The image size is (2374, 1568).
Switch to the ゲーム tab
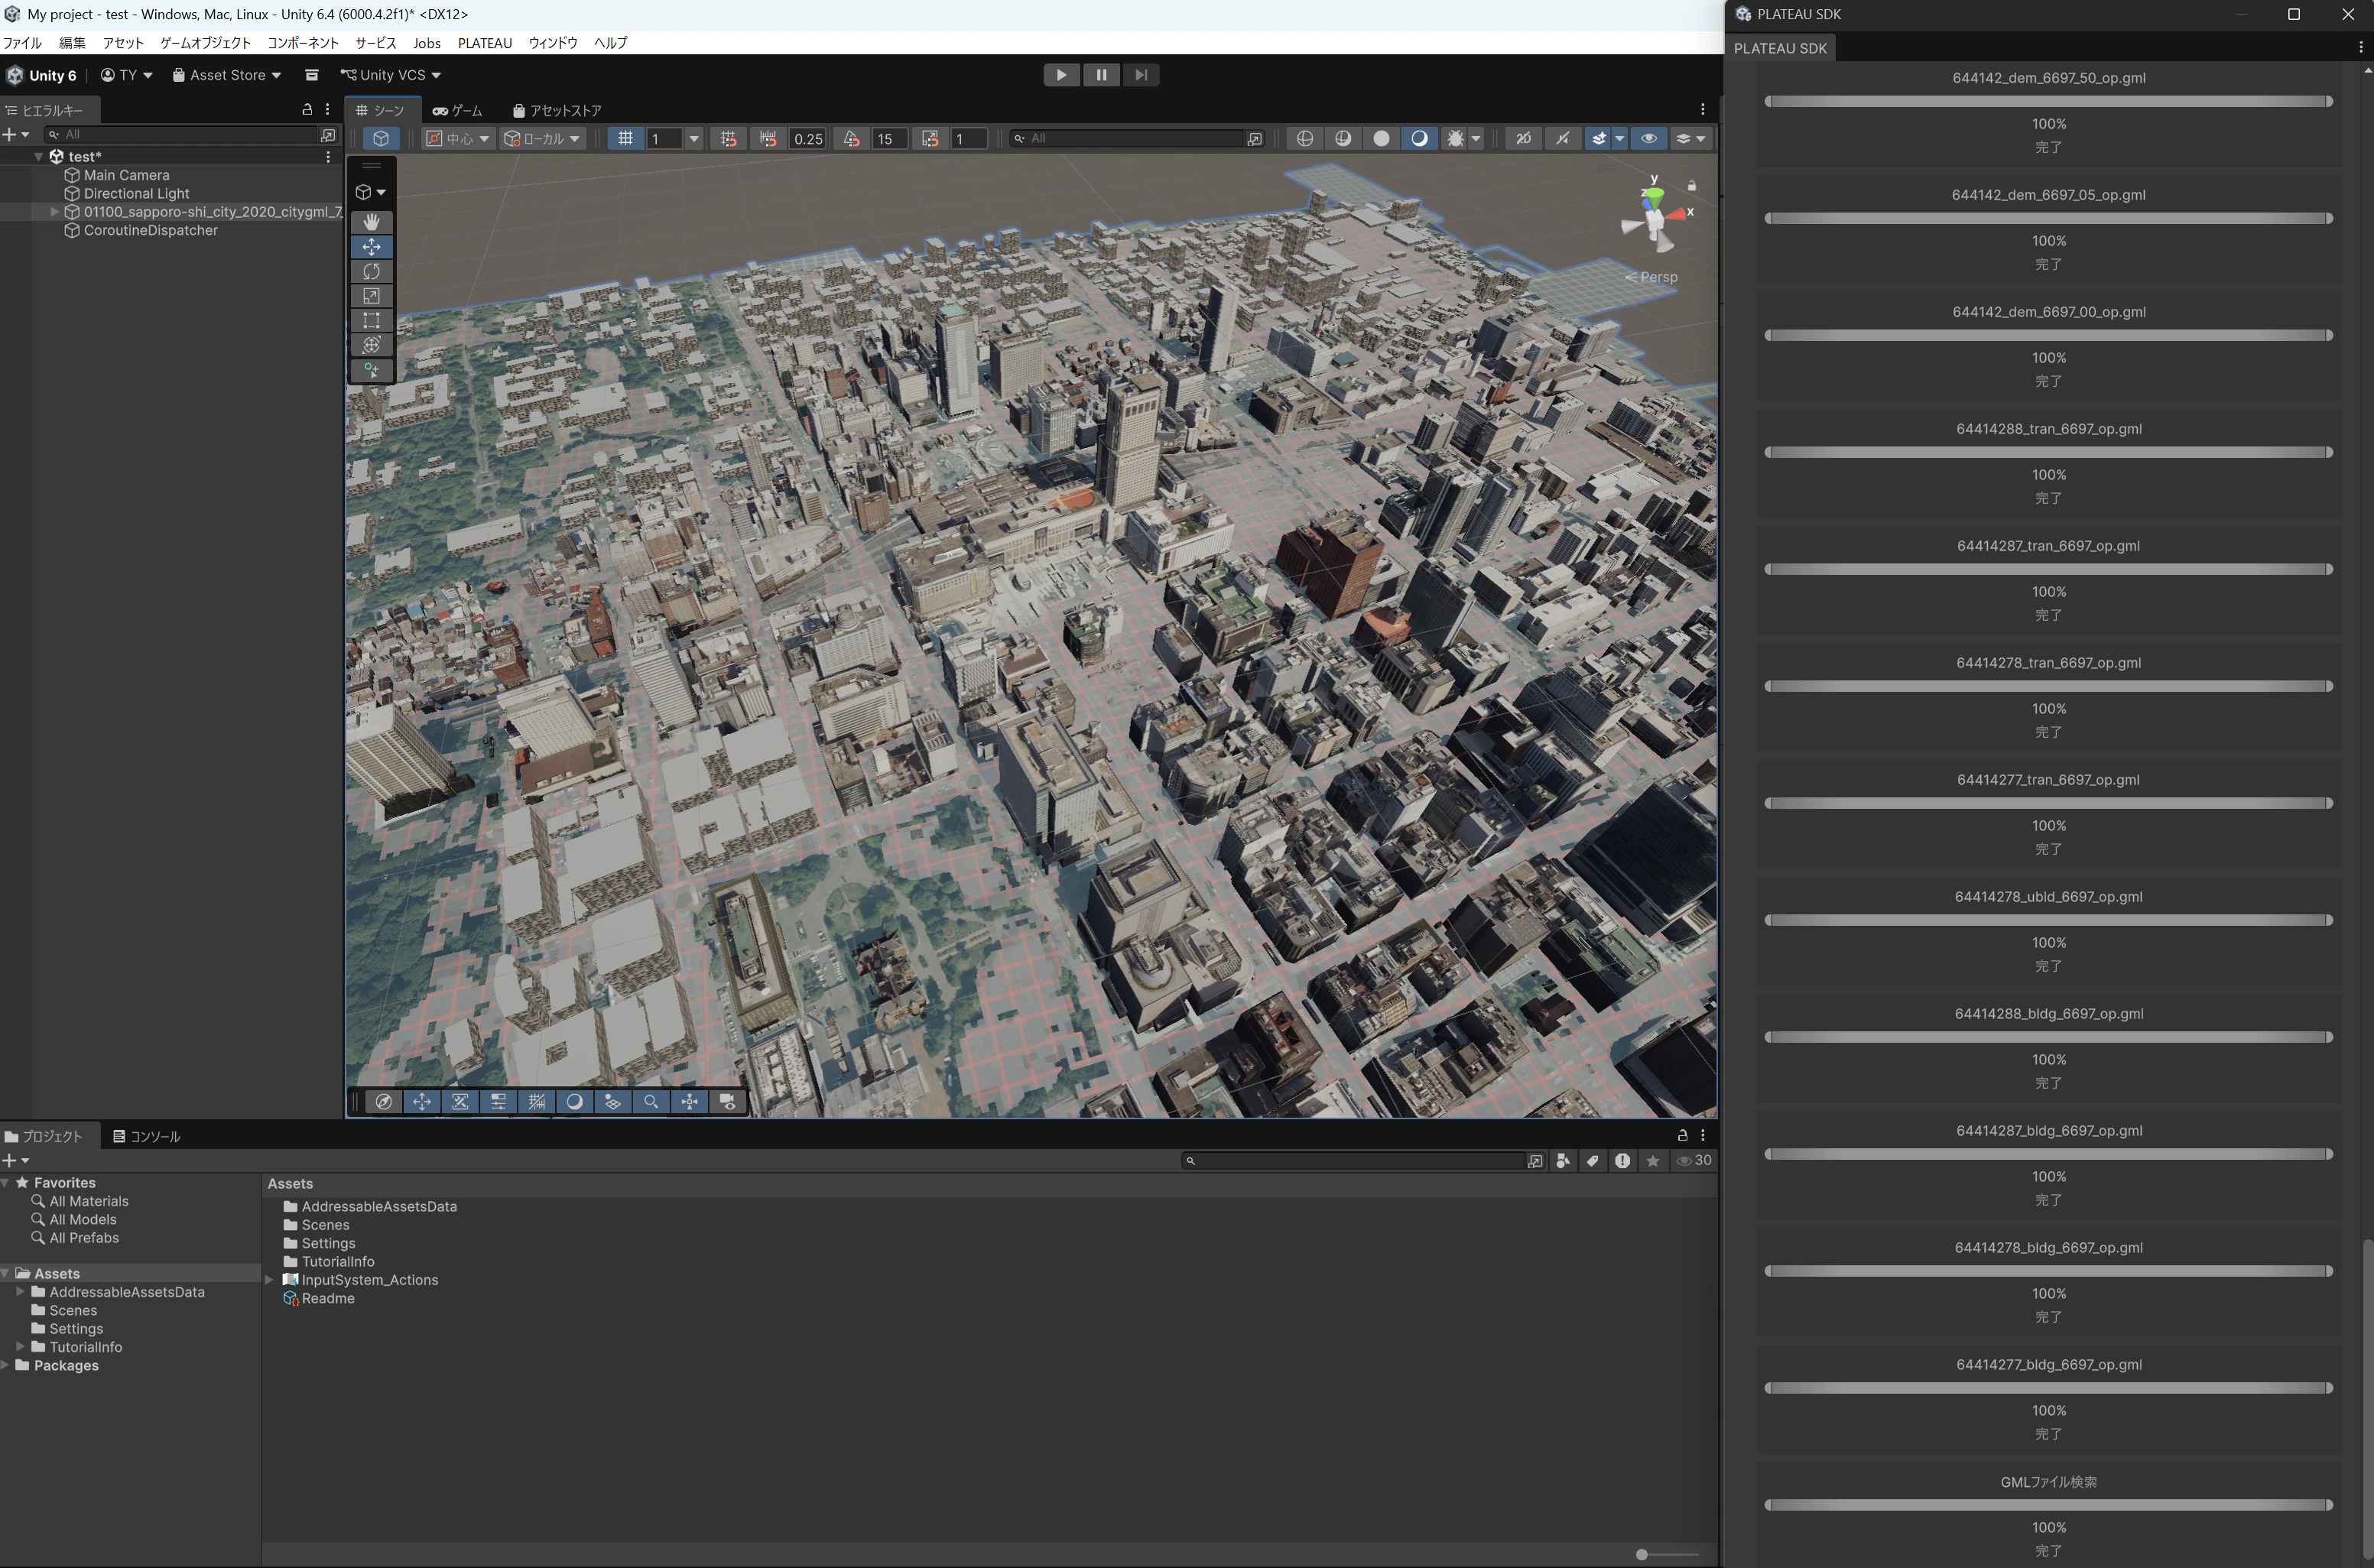(x=457, y=111)
